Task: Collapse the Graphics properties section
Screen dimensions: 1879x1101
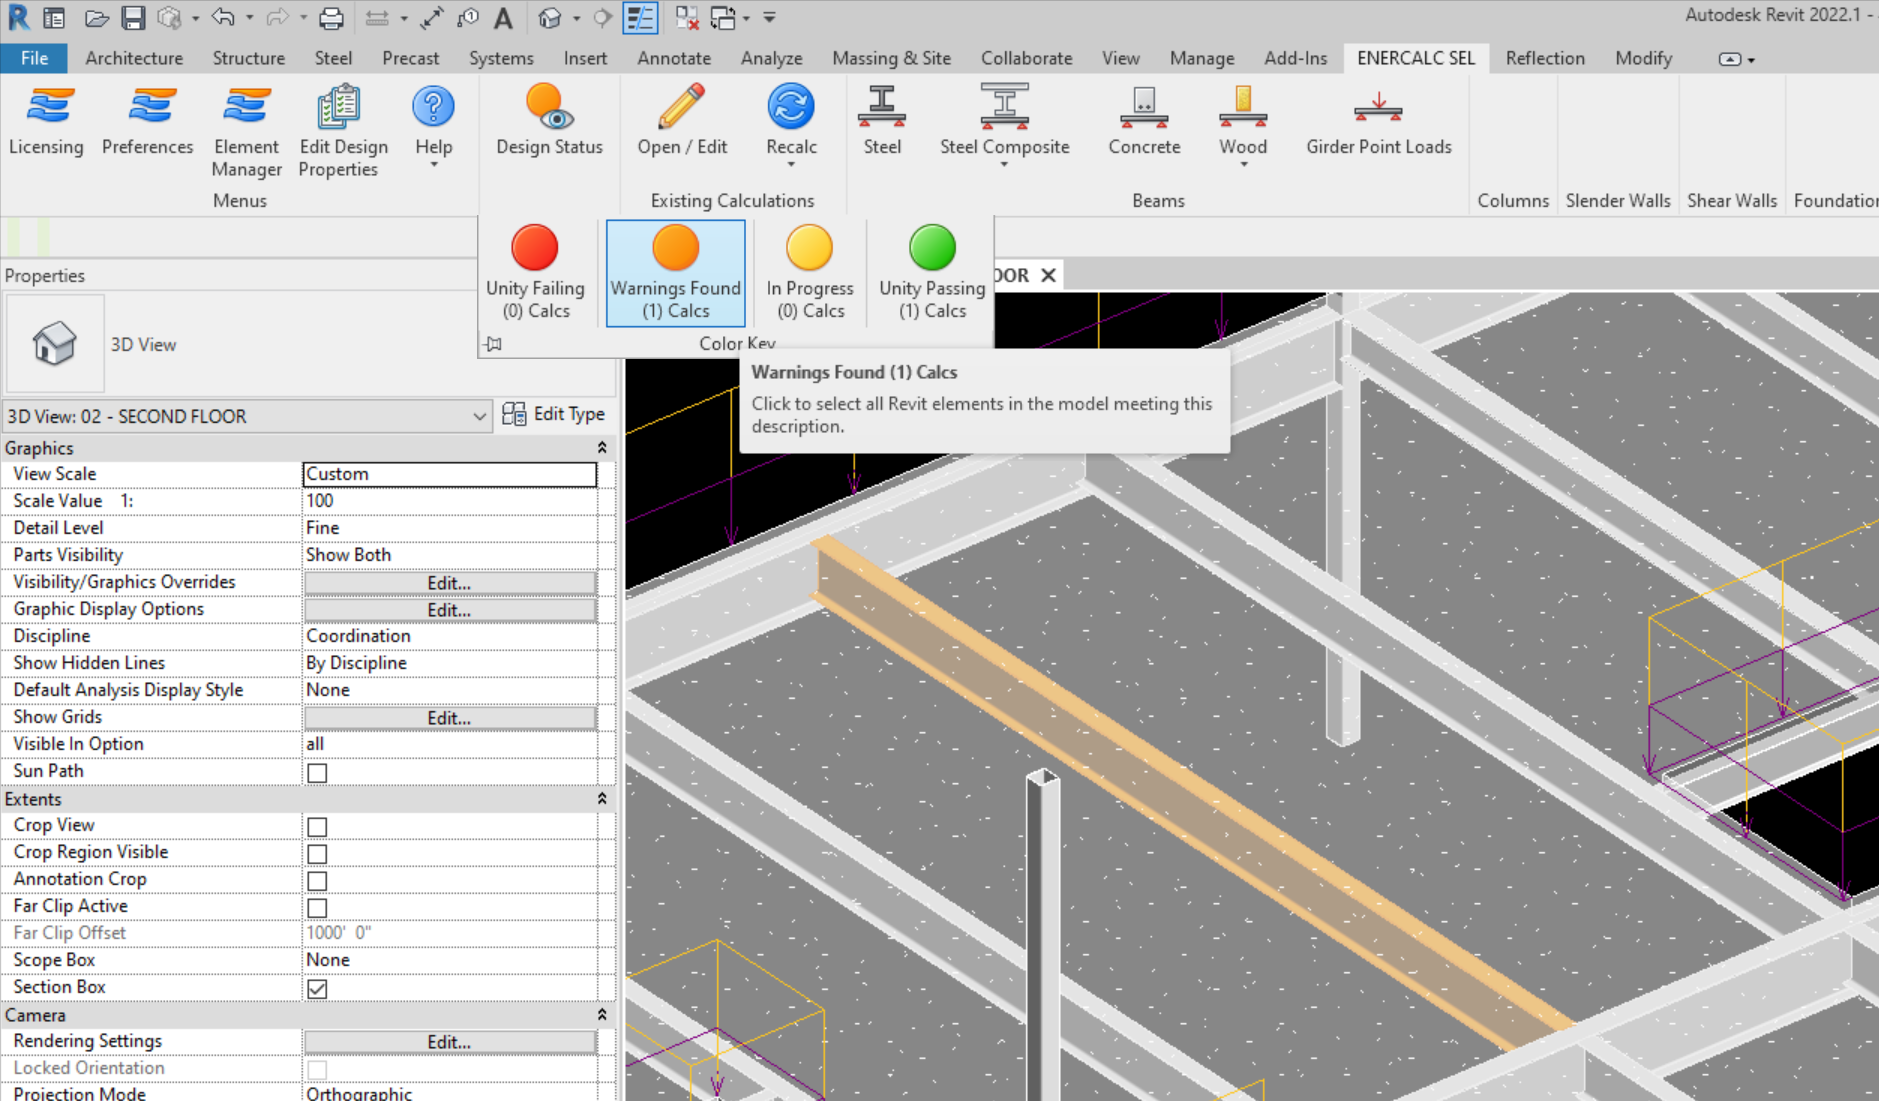Action: (601, 448)
